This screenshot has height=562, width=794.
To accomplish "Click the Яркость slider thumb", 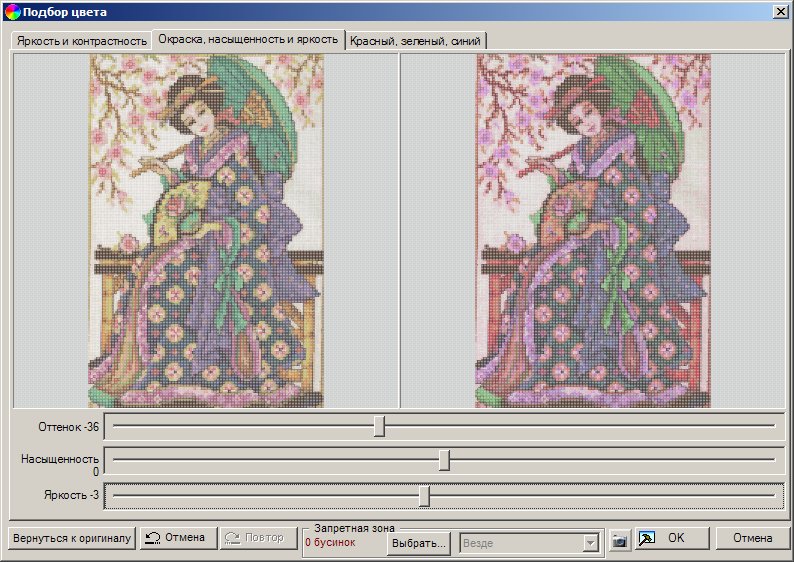I will coord(425,496).
